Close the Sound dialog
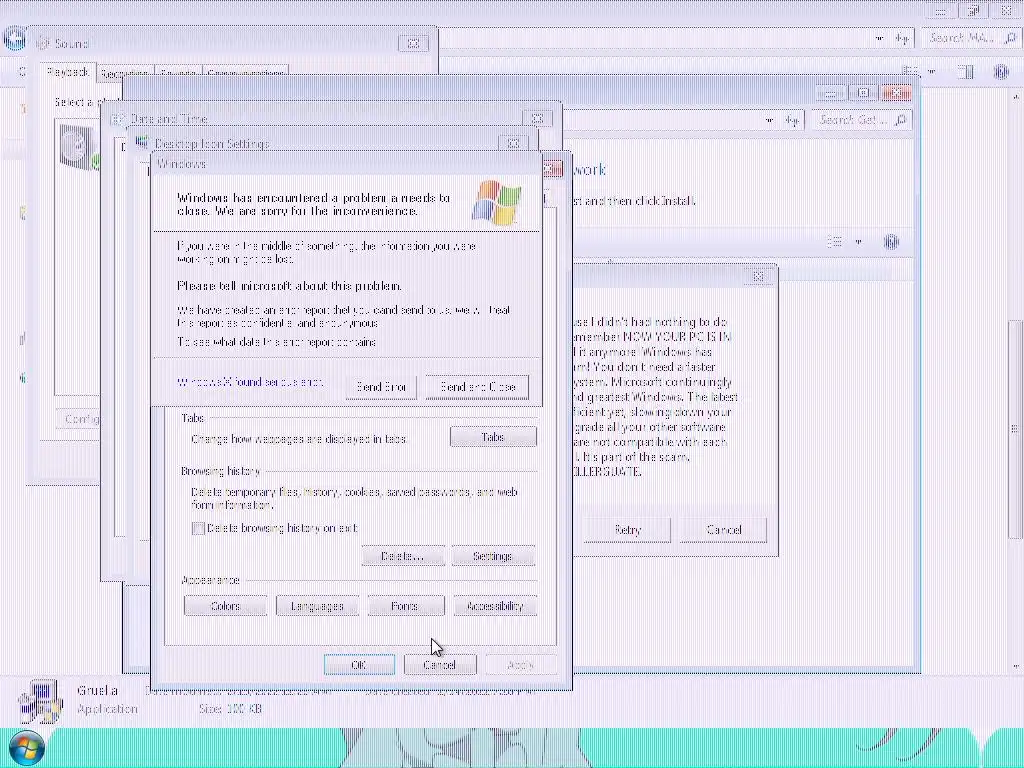The width and height of the screenshot is (1024, 768). 413,44
